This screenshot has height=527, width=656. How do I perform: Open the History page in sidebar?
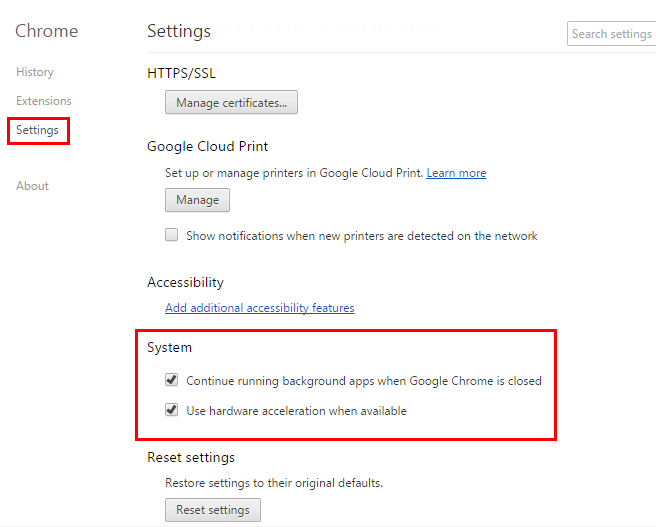(x=35, y=72)
